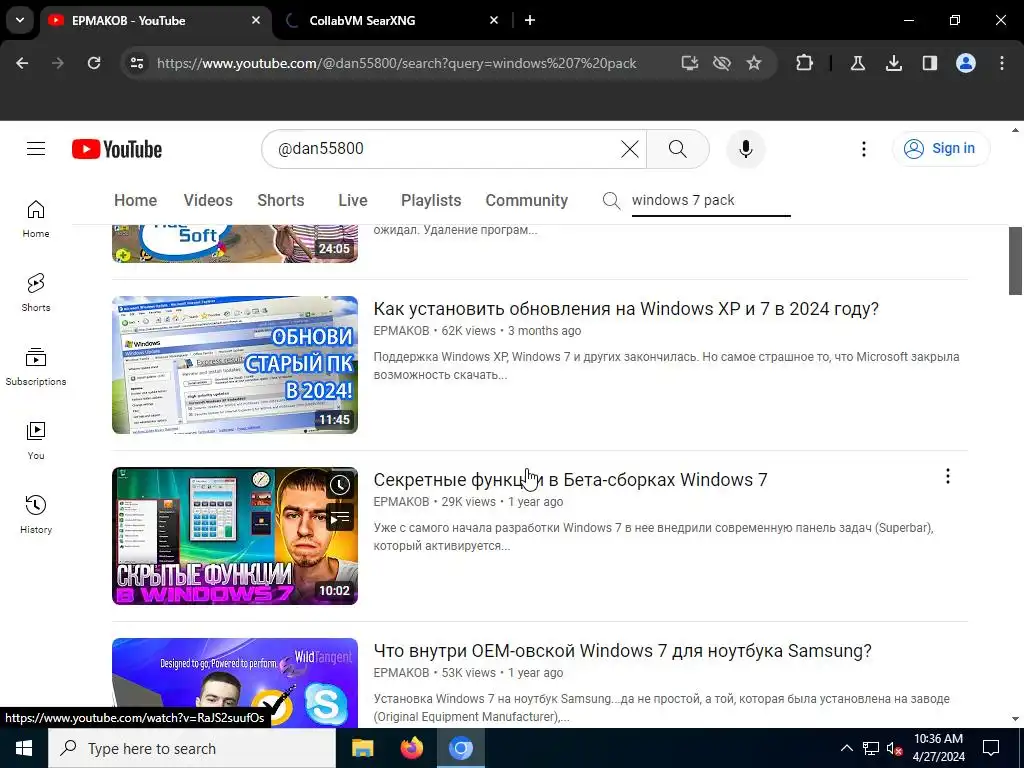Go to the YouTube logo home link
The image size is (1024, 768).
coord(117,149)
